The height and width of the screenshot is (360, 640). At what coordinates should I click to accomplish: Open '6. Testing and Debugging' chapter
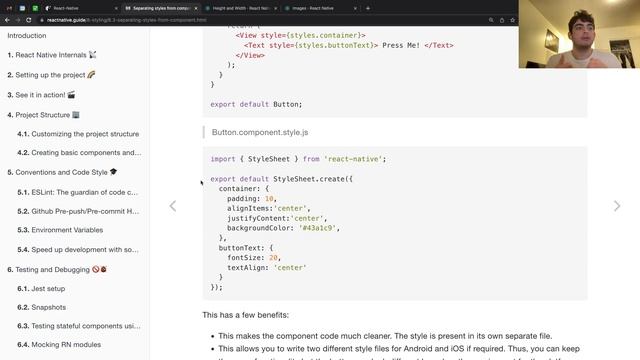click(x=57, y=269)
